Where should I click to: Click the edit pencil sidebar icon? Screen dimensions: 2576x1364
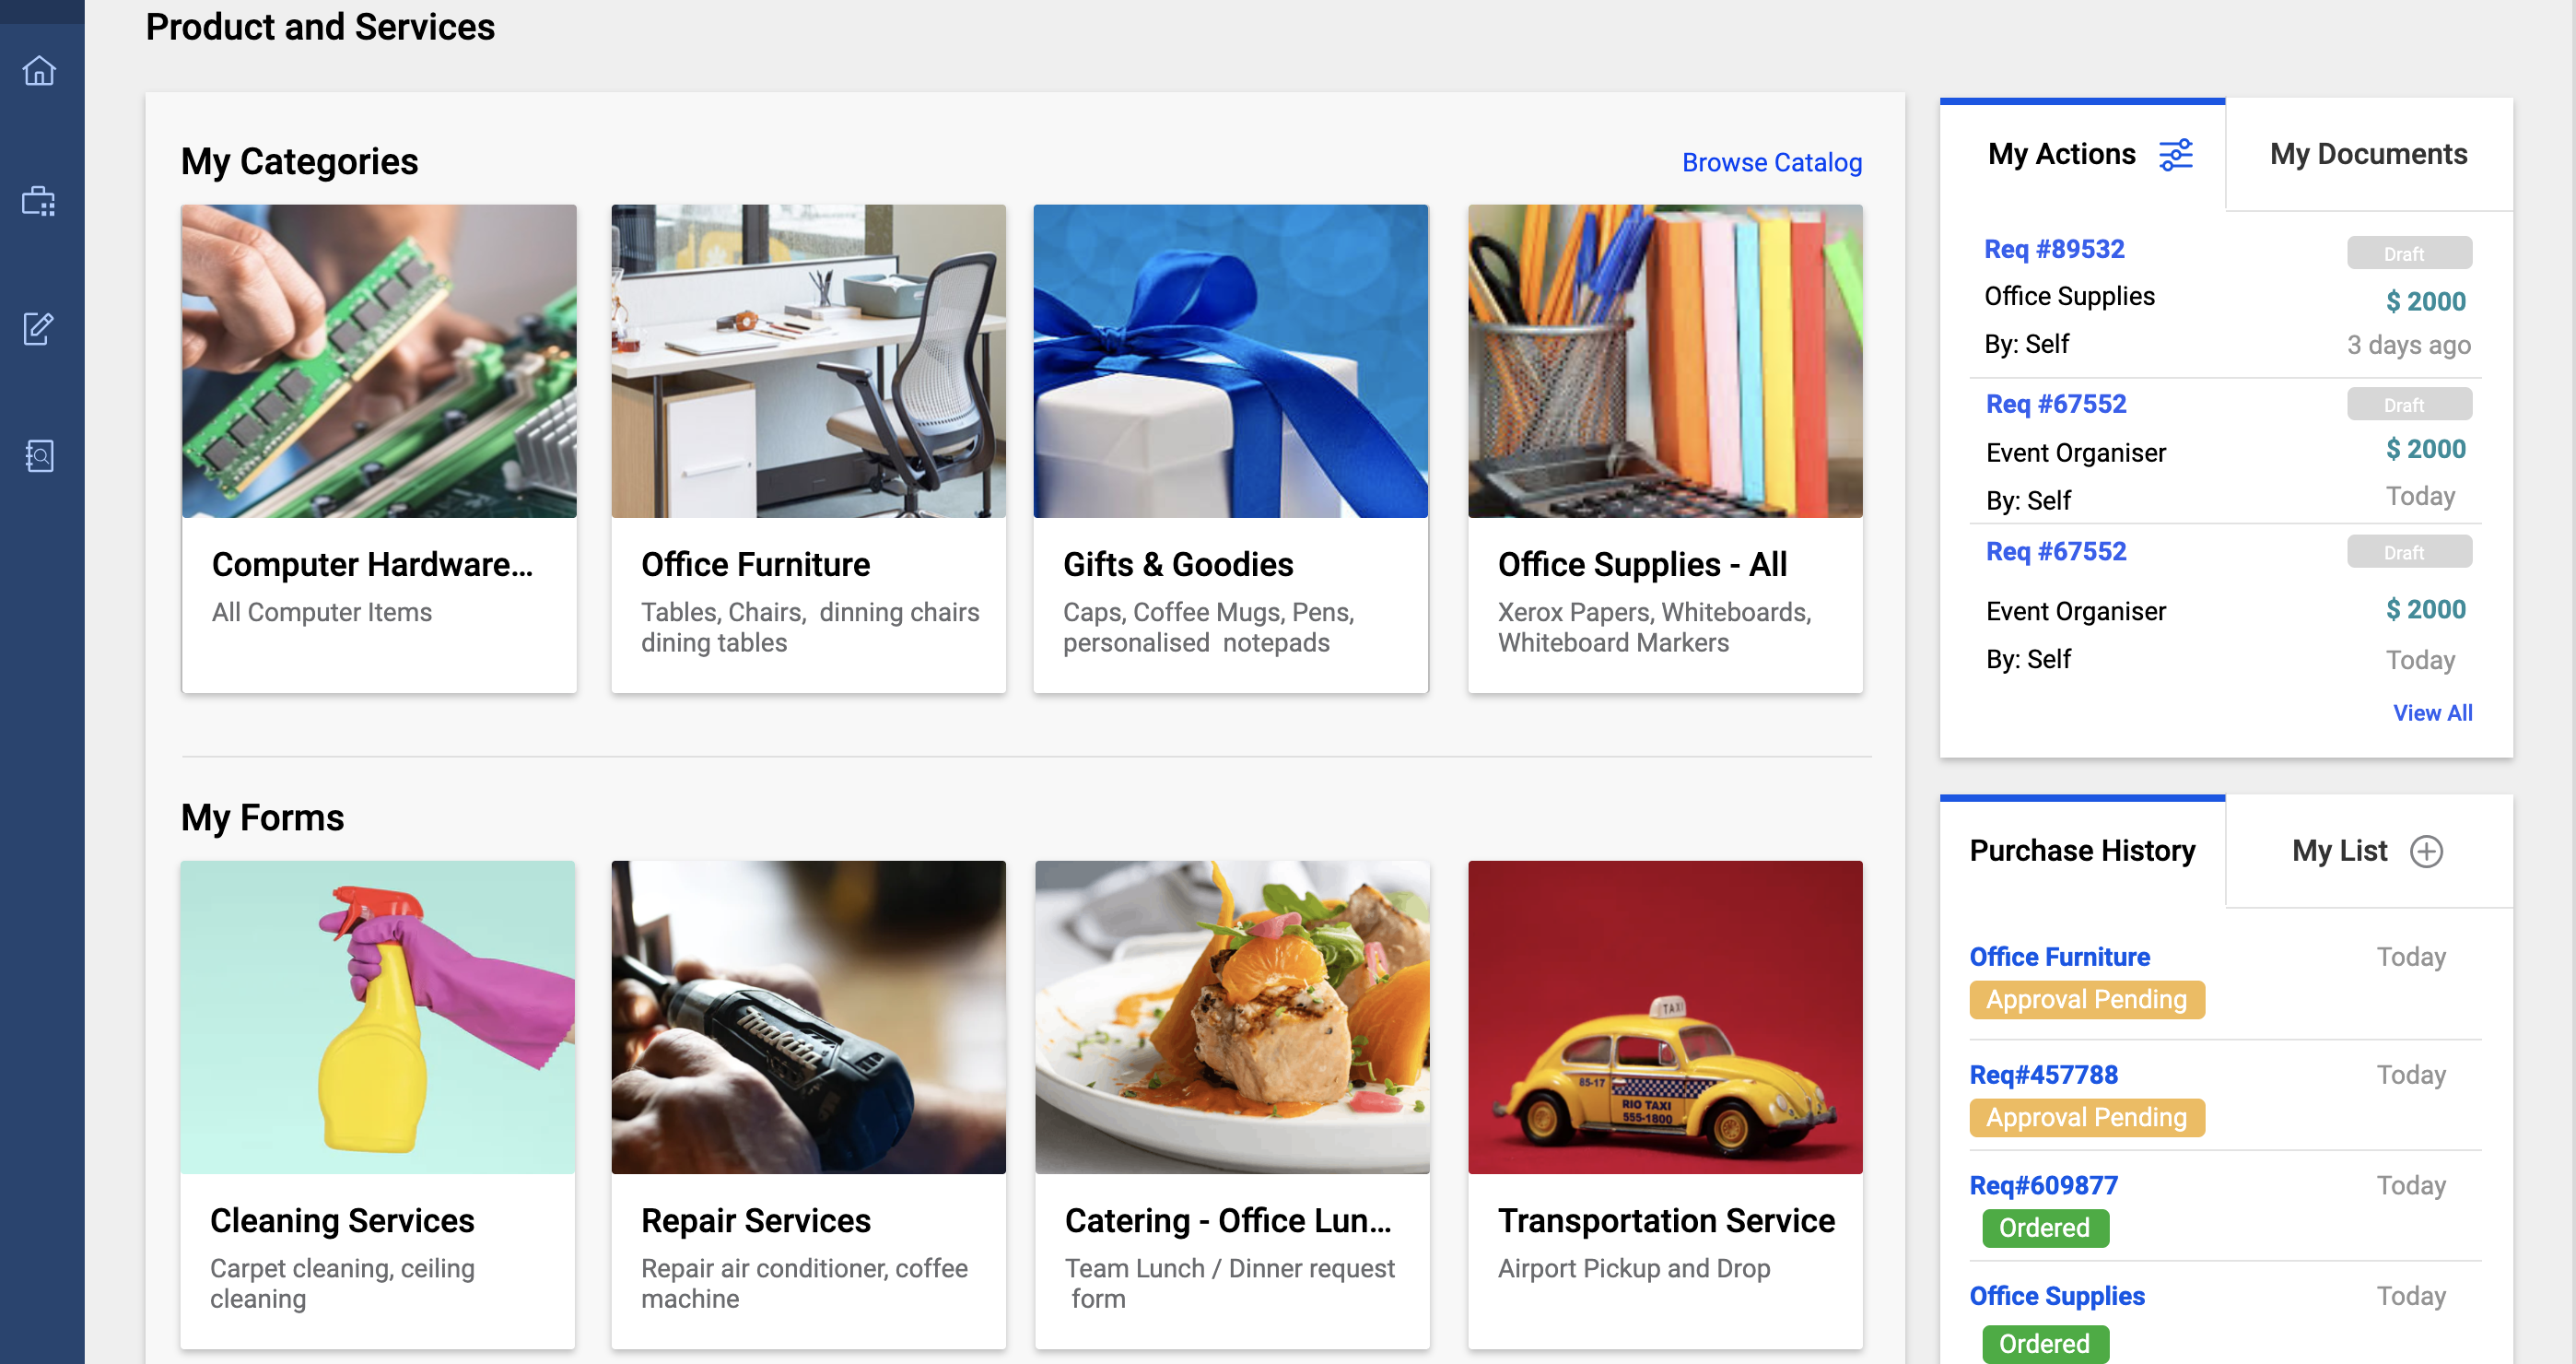pos(39,328)
